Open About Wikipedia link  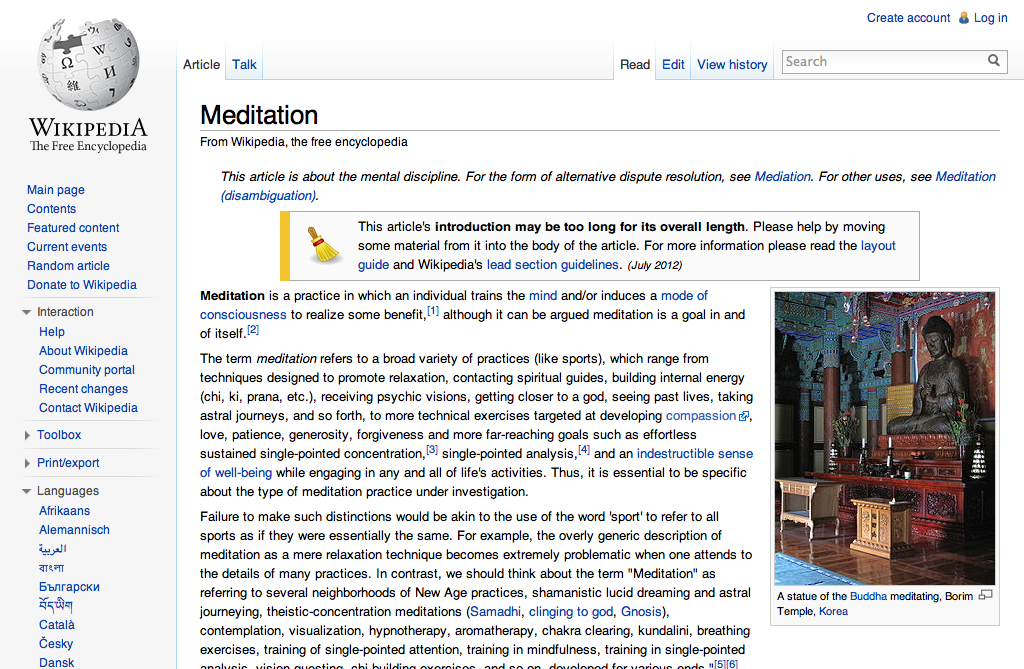83,351
